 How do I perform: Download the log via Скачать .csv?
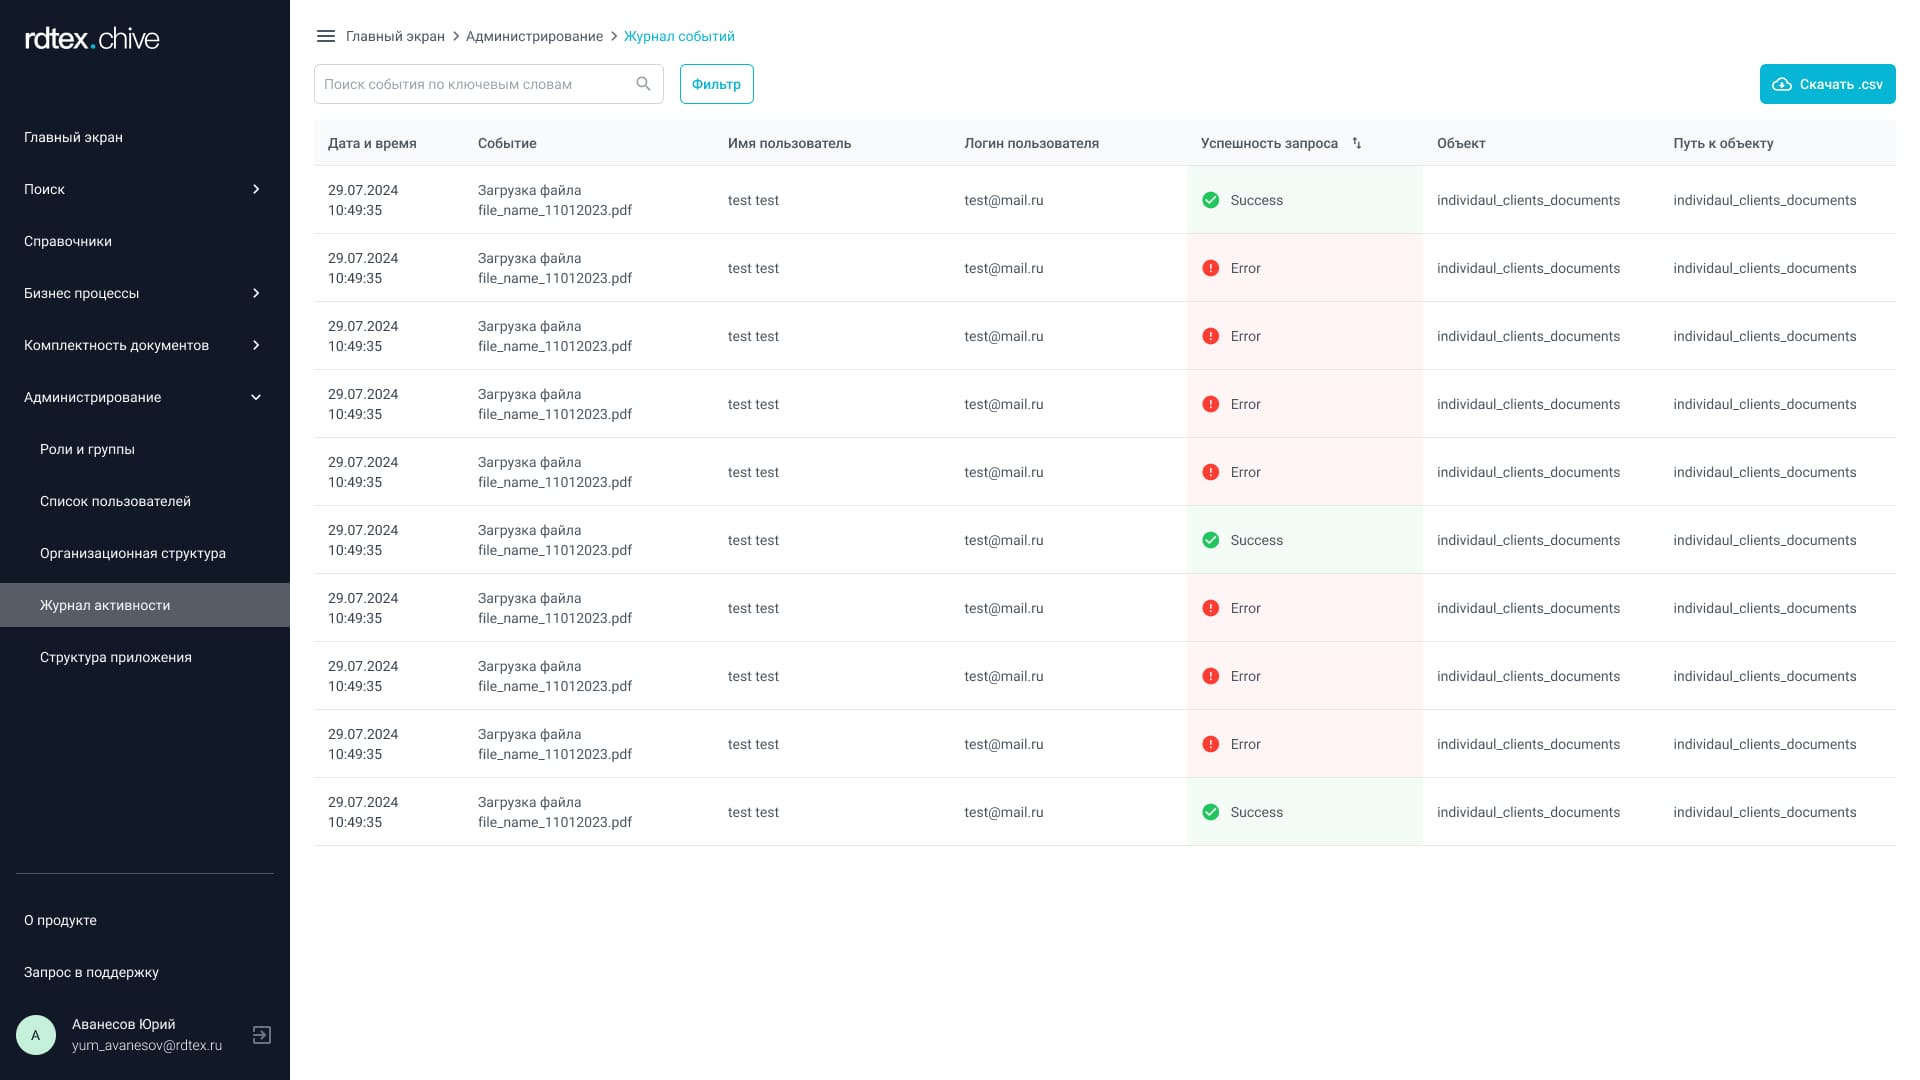pos(1827,84)
